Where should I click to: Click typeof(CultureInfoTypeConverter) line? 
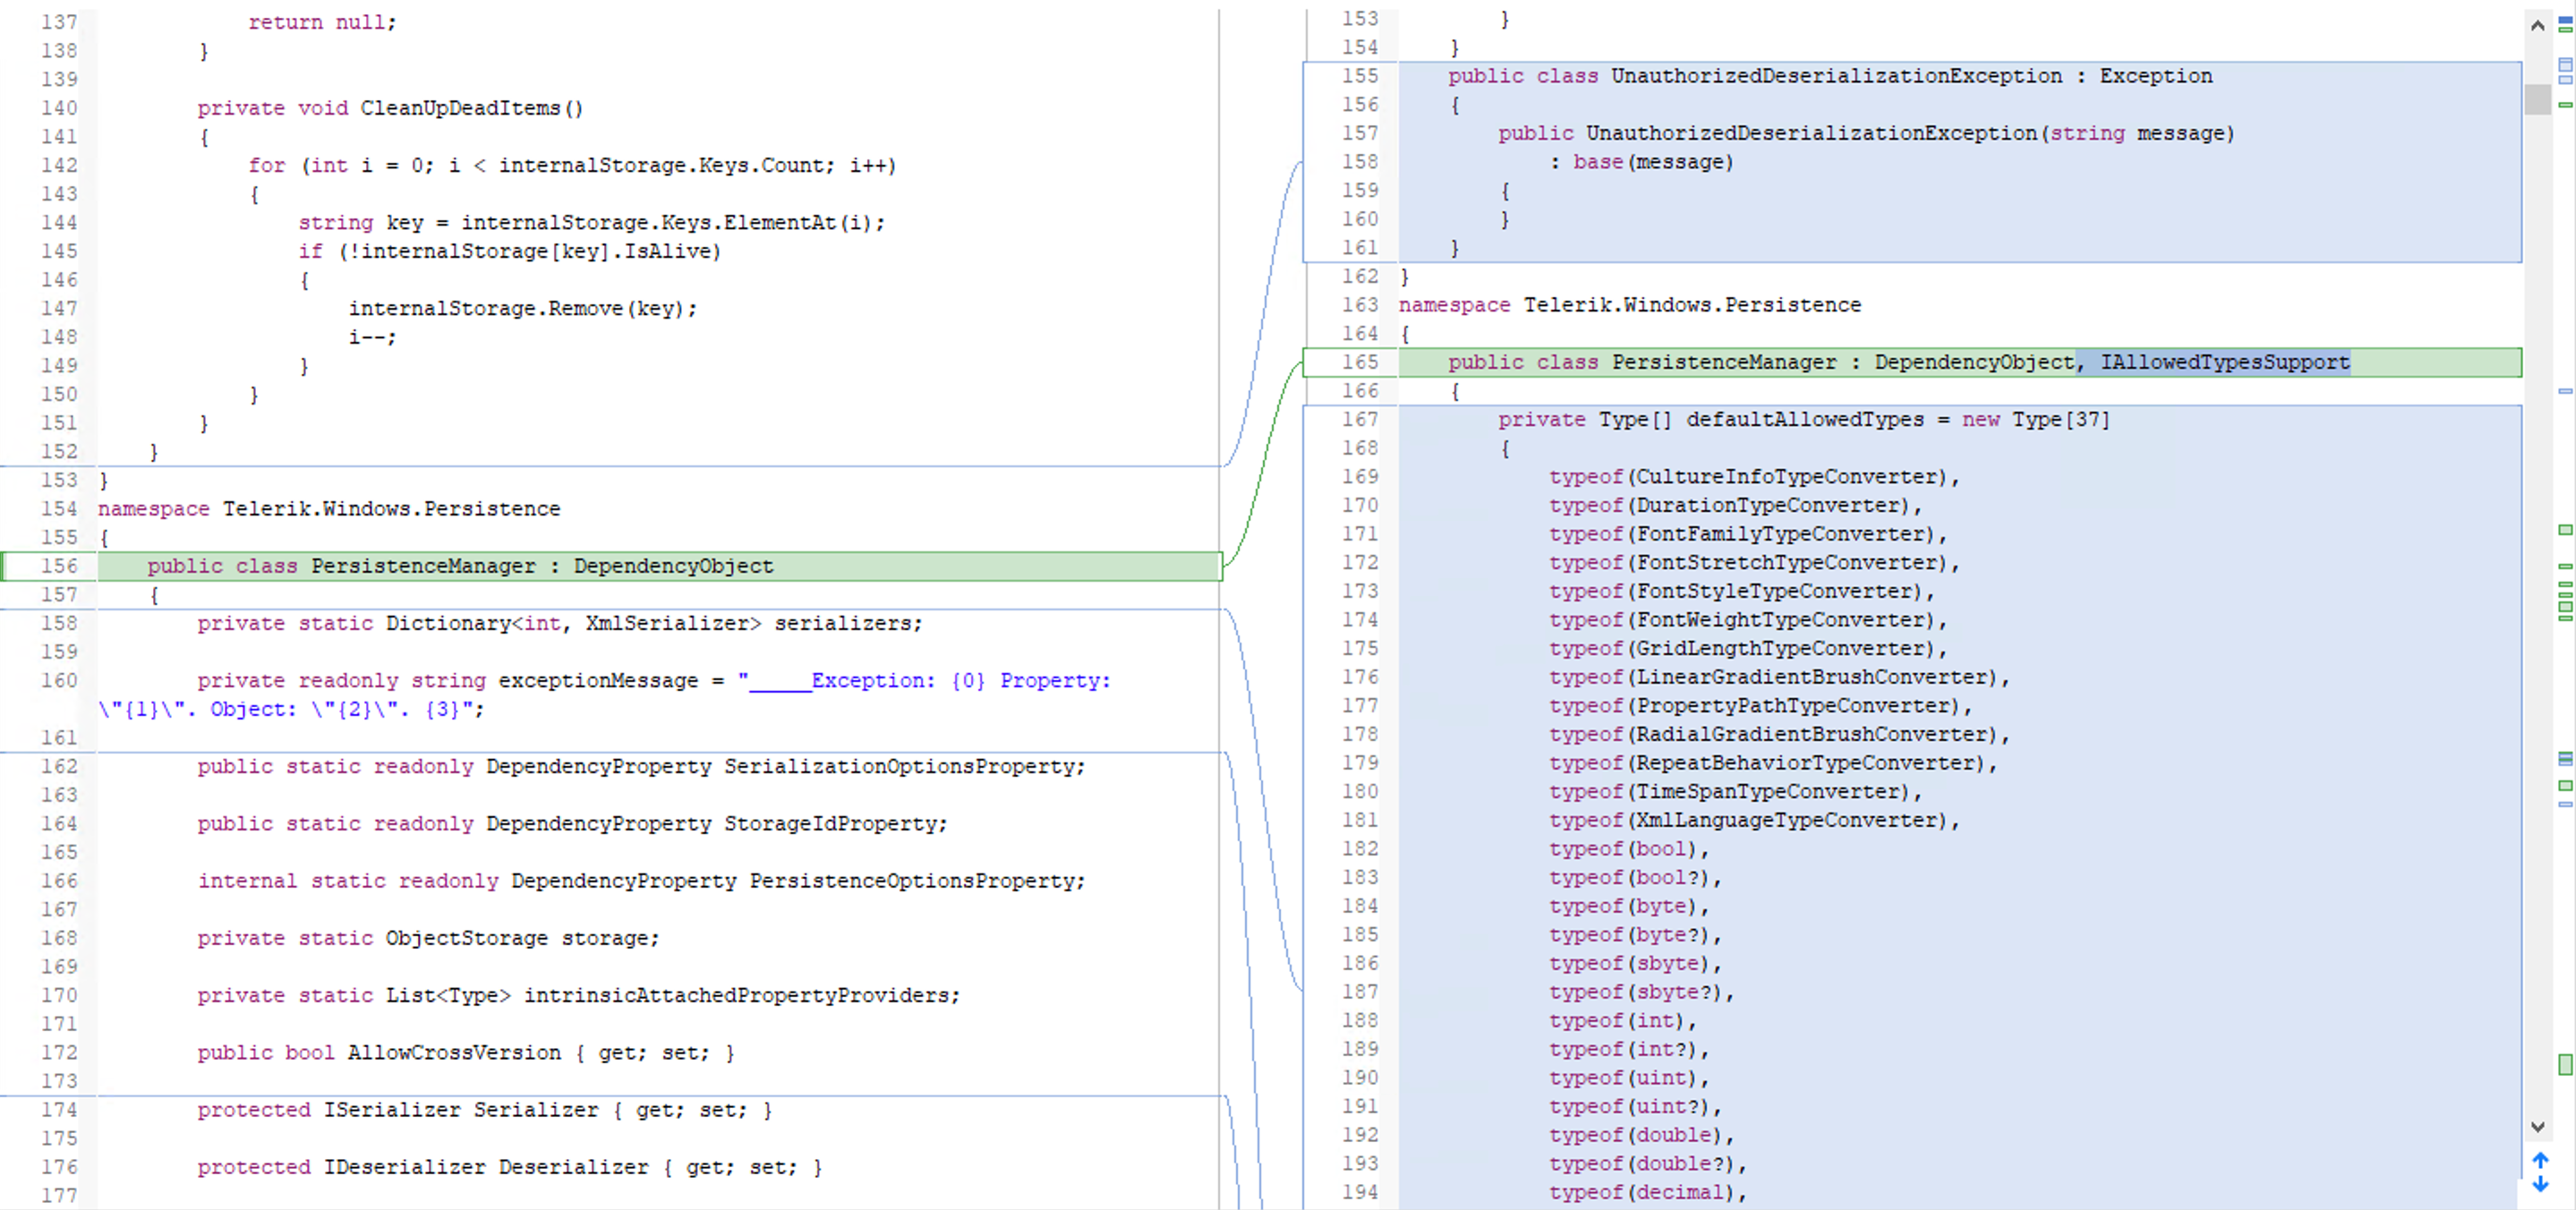coord(1753,477)
